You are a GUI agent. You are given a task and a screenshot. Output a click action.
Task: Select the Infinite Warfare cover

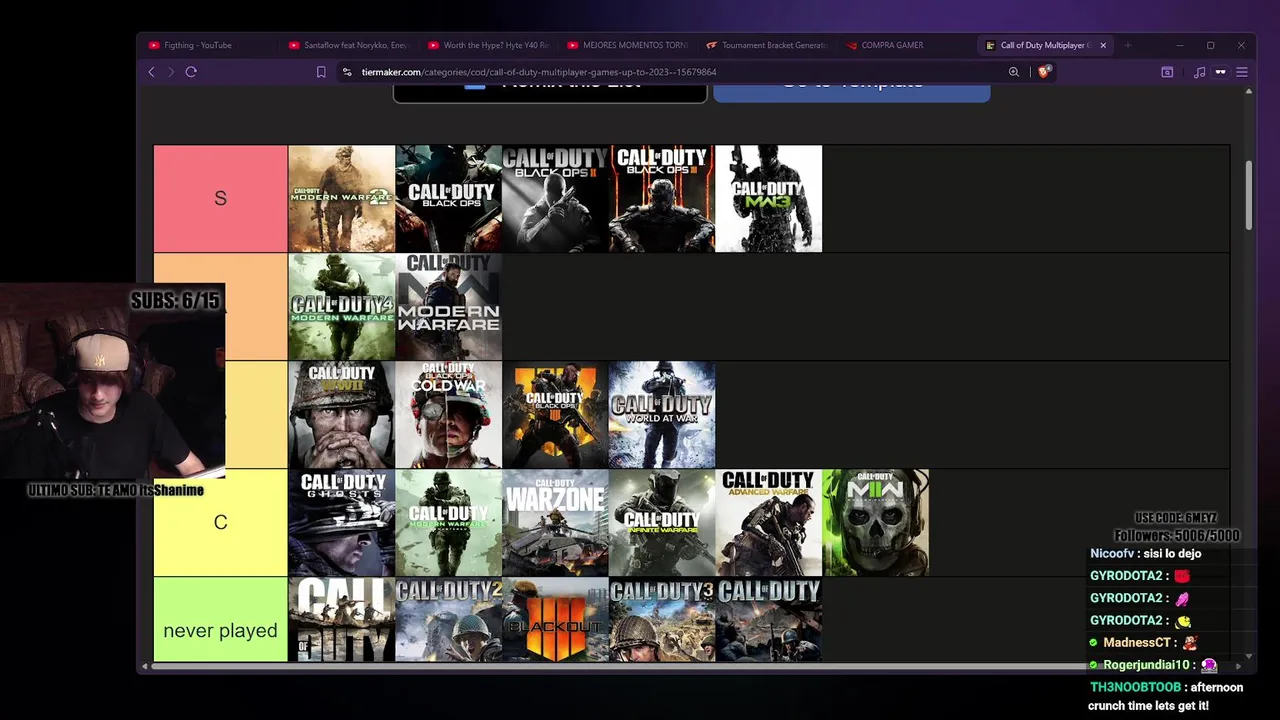[662, 522]
